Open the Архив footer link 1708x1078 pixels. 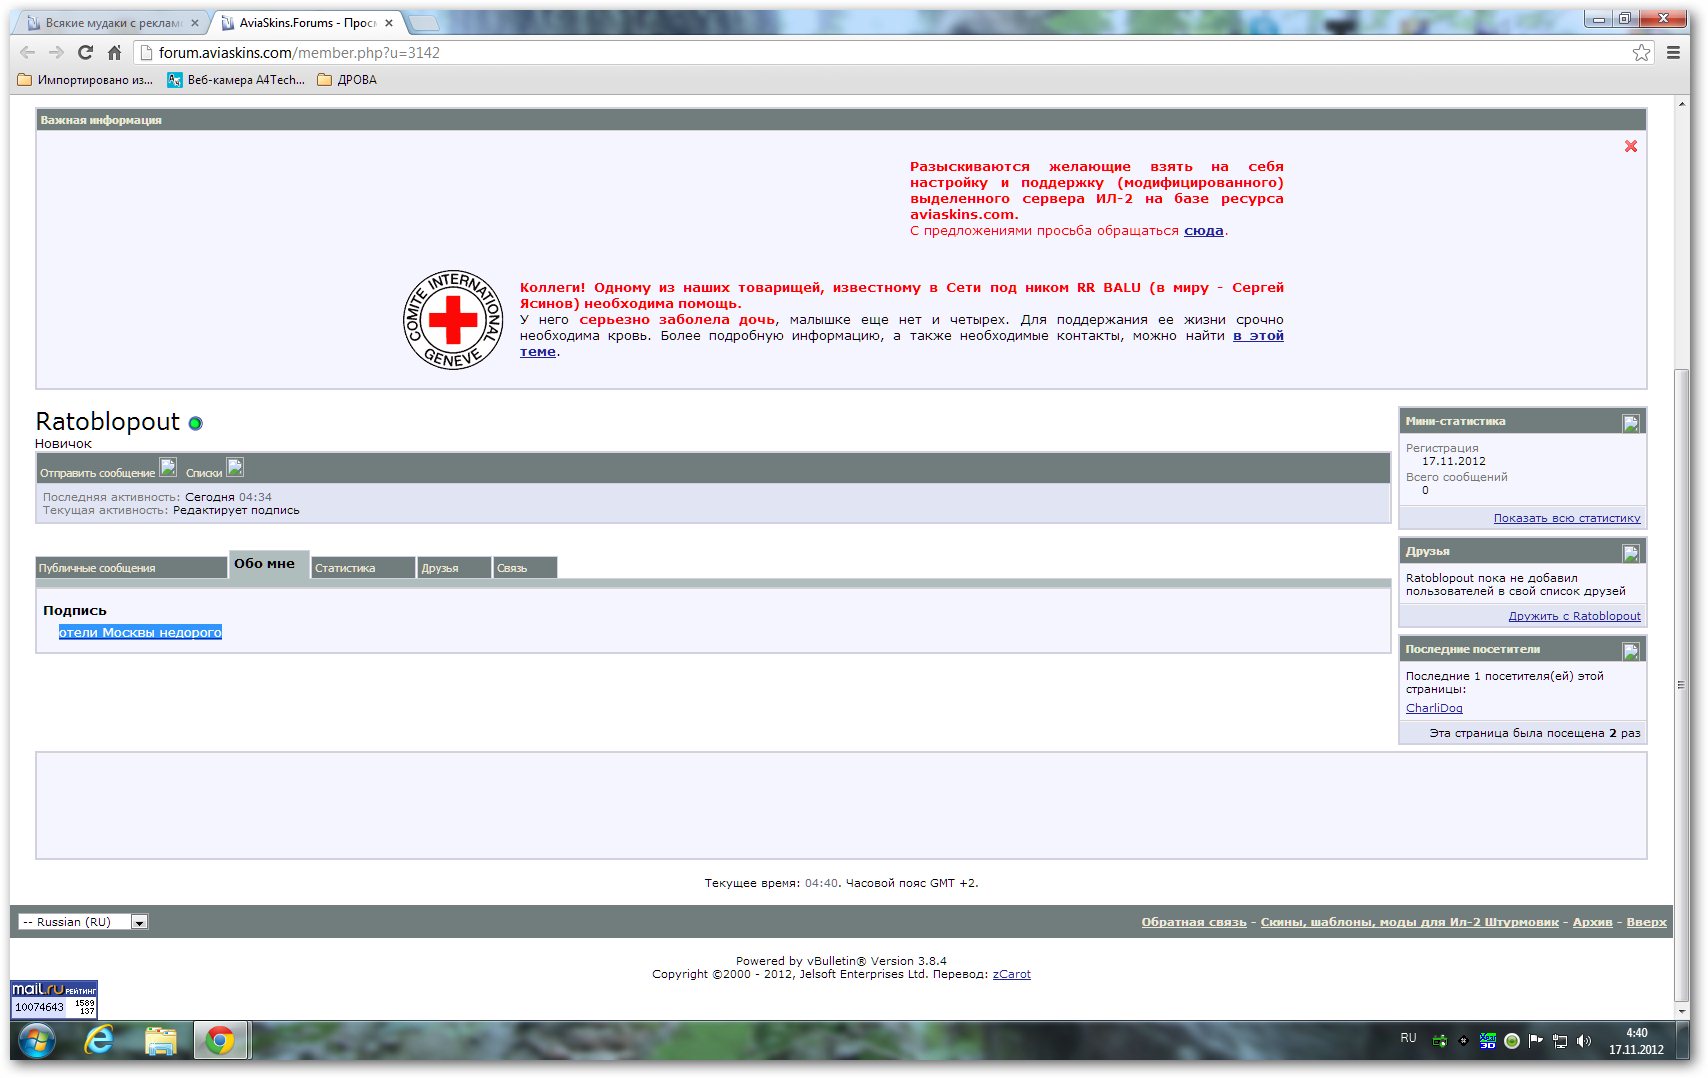[1592, 922]
